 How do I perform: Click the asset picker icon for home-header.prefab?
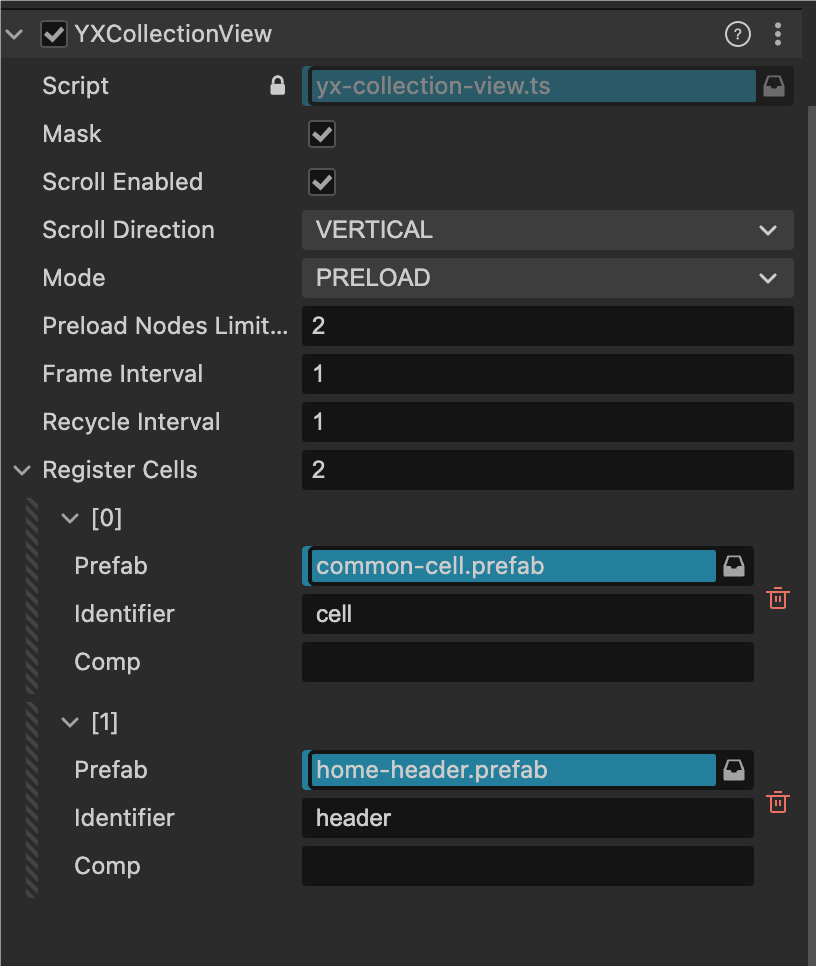pos(734,770)
